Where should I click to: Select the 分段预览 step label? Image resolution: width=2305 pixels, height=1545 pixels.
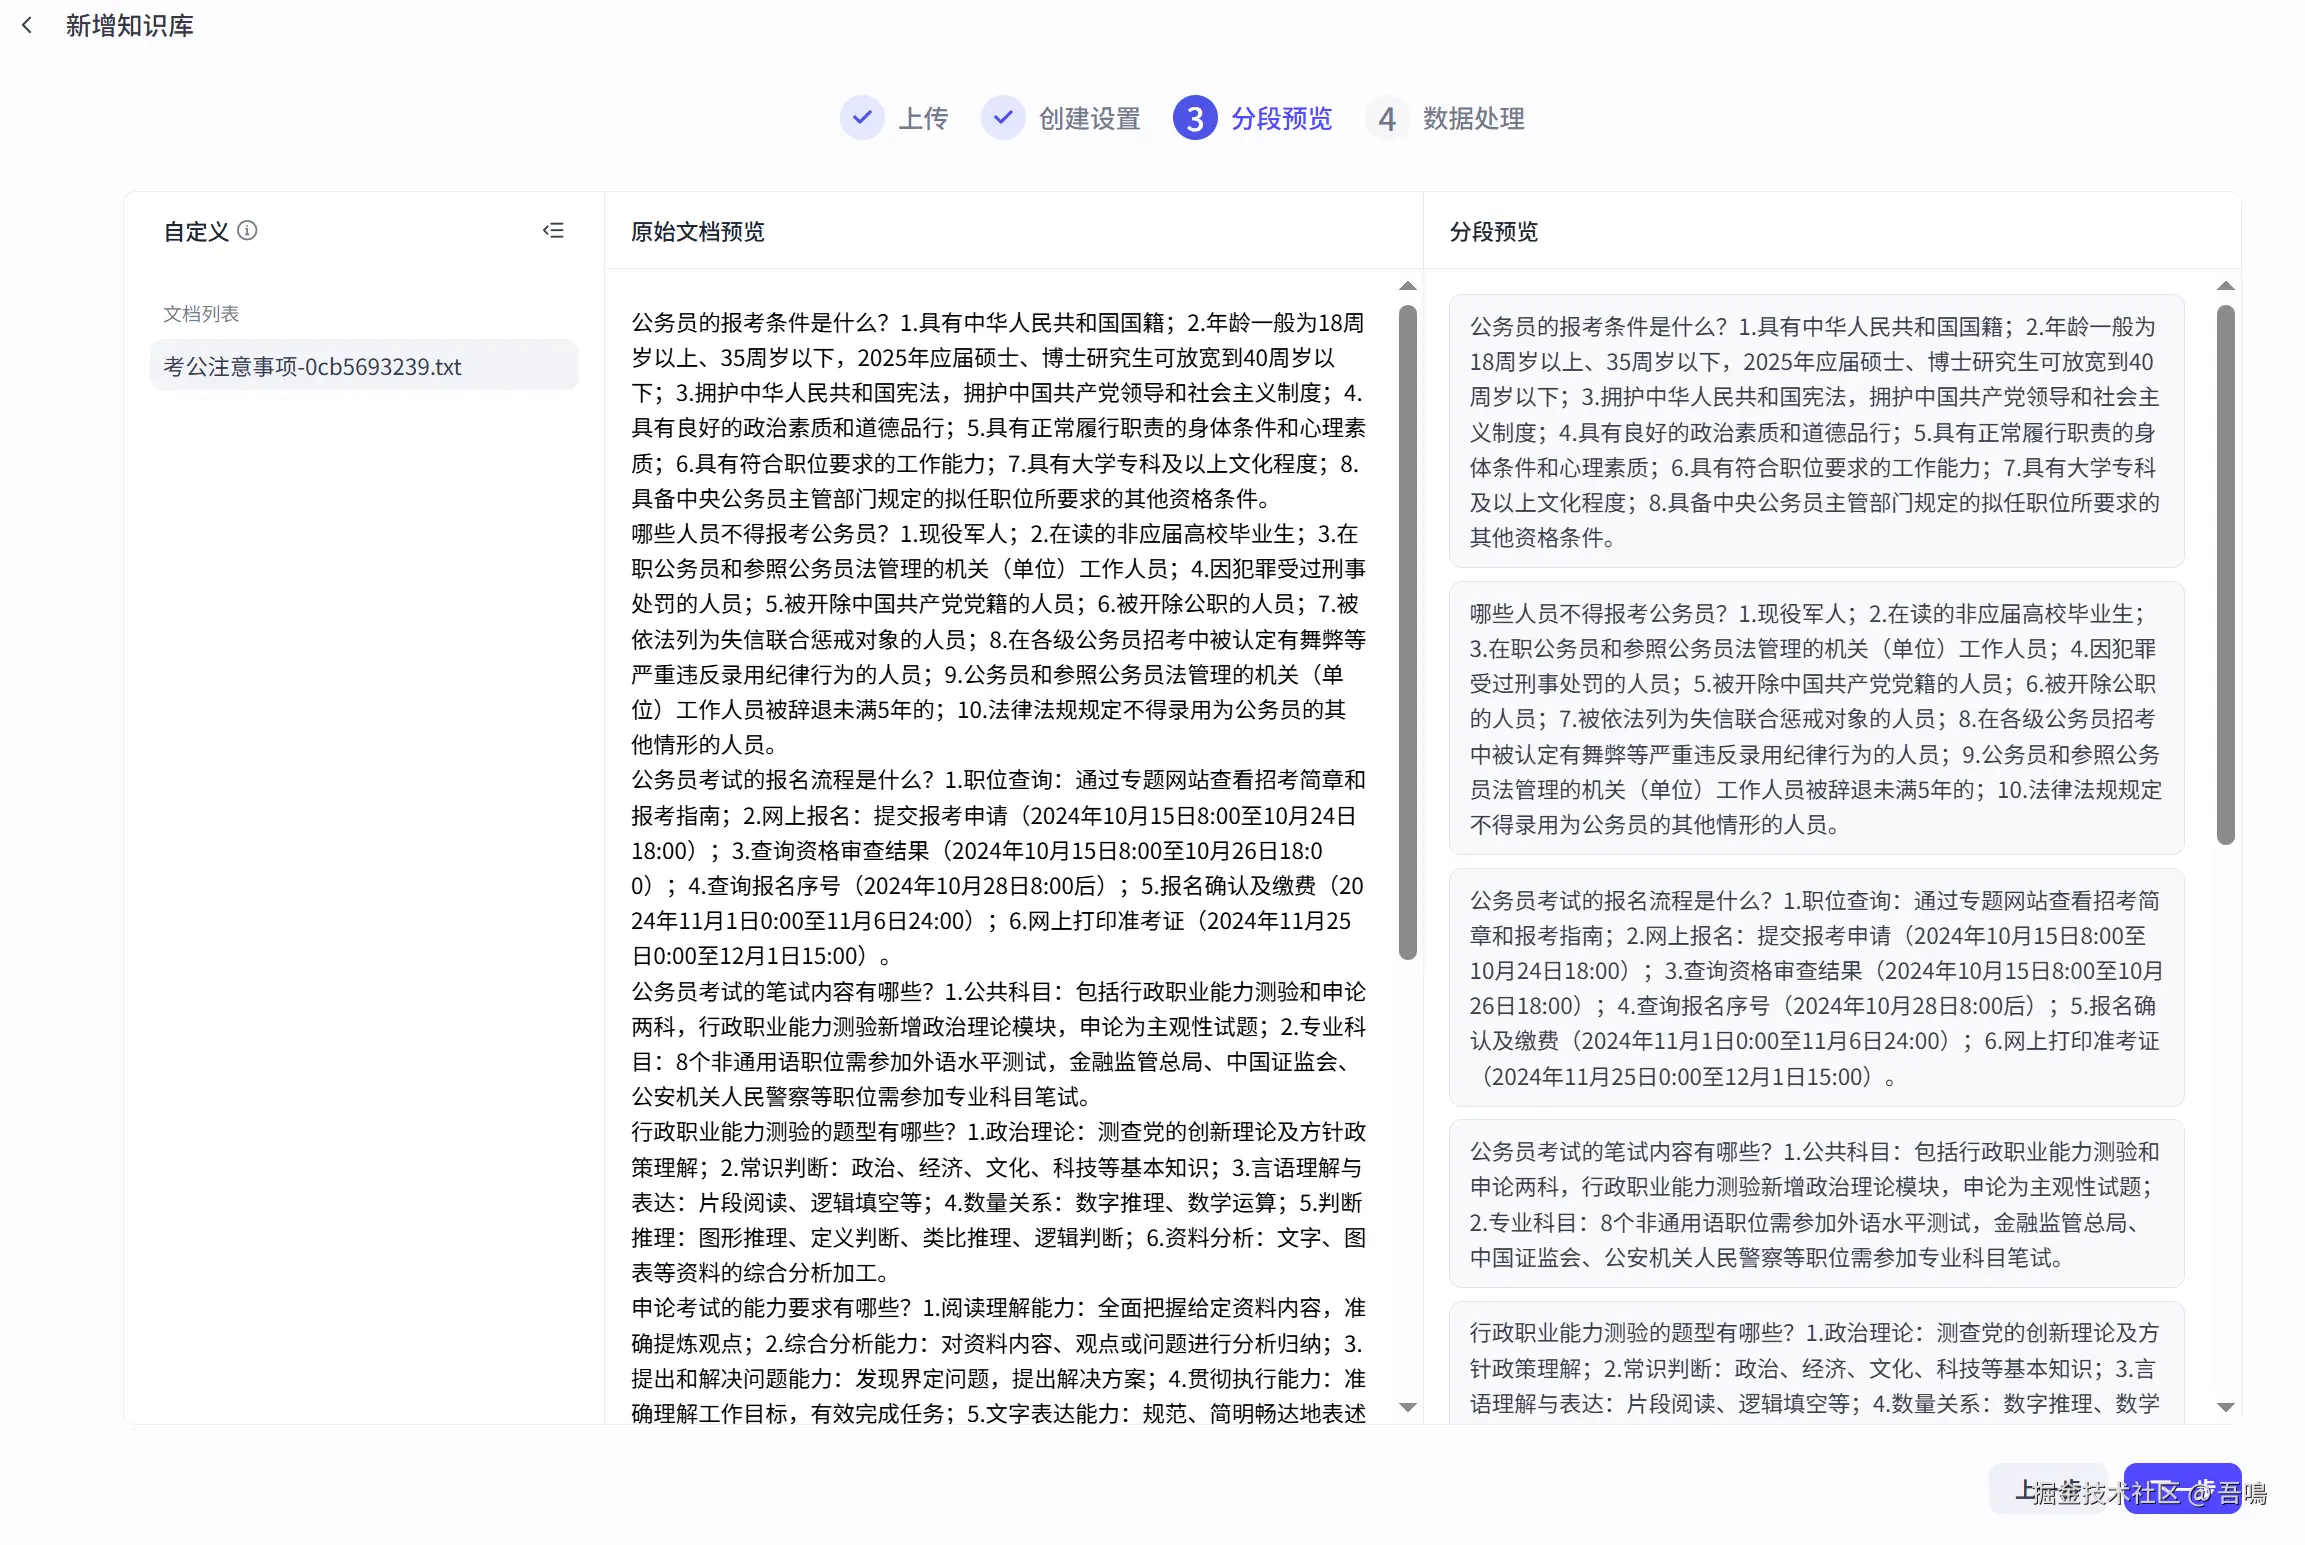(x=1281, y=118)
